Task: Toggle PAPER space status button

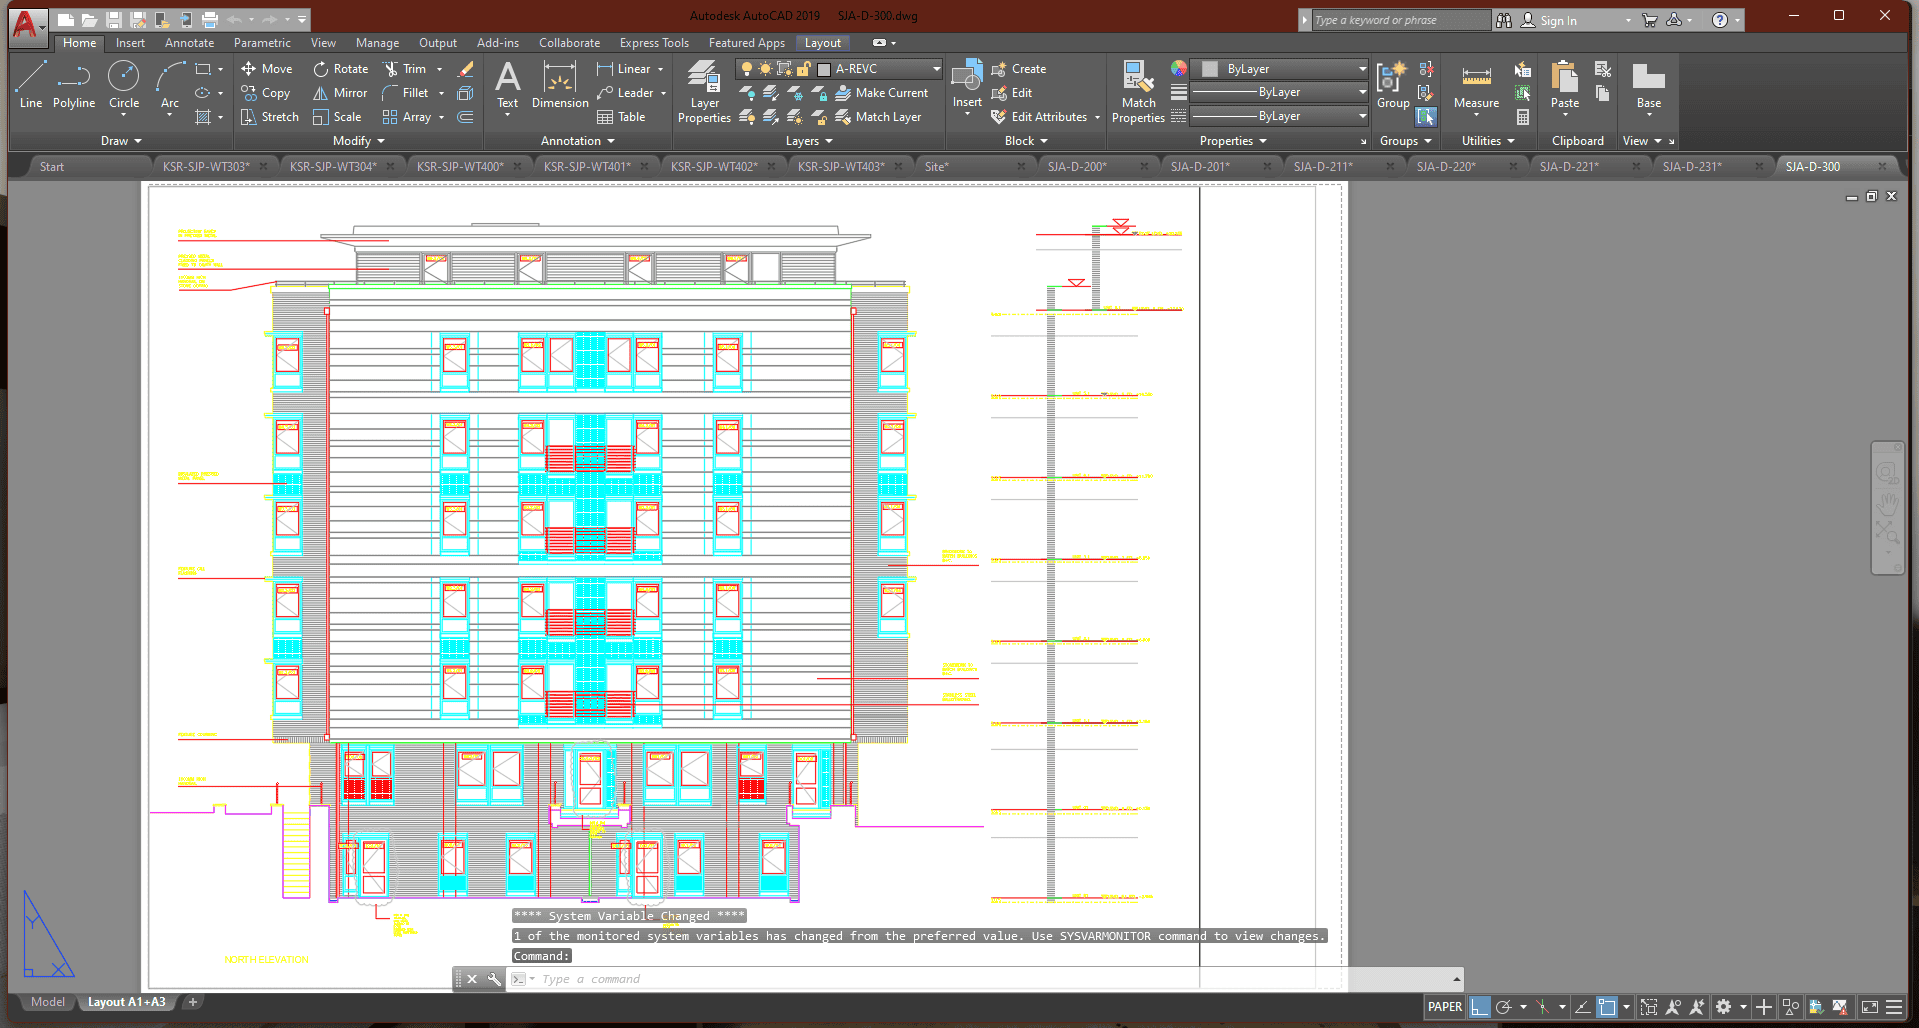Action: click(x=1444, y=1007)
